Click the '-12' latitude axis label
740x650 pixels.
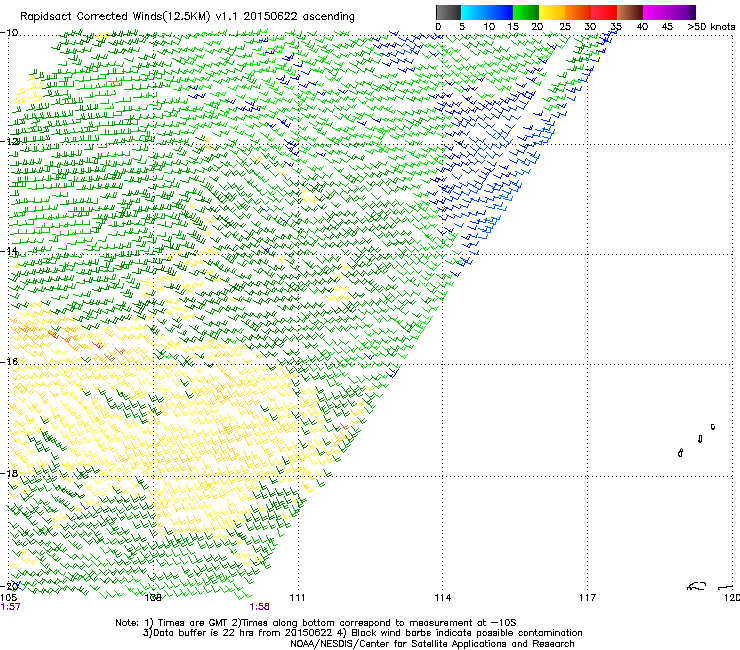[x=10, y=141]
